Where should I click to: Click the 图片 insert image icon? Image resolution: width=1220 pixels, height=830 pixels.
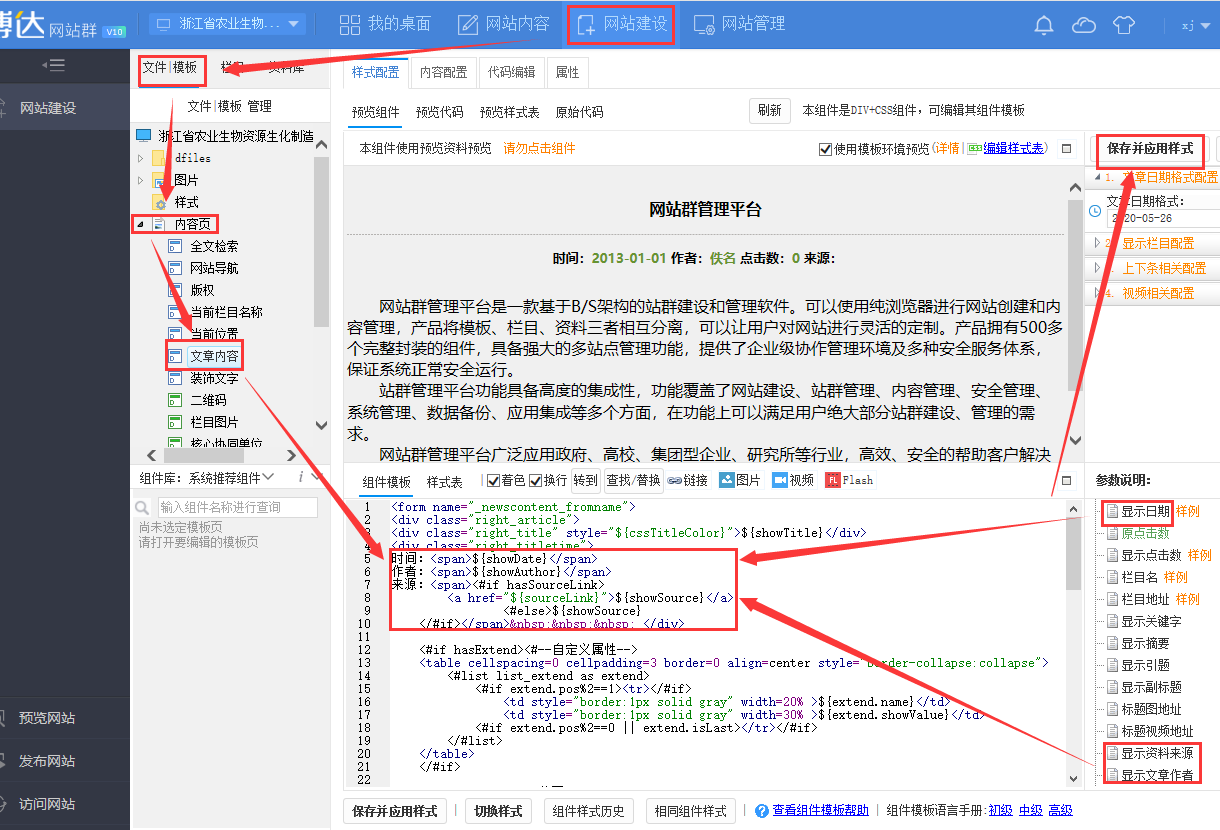coord(727,480)
